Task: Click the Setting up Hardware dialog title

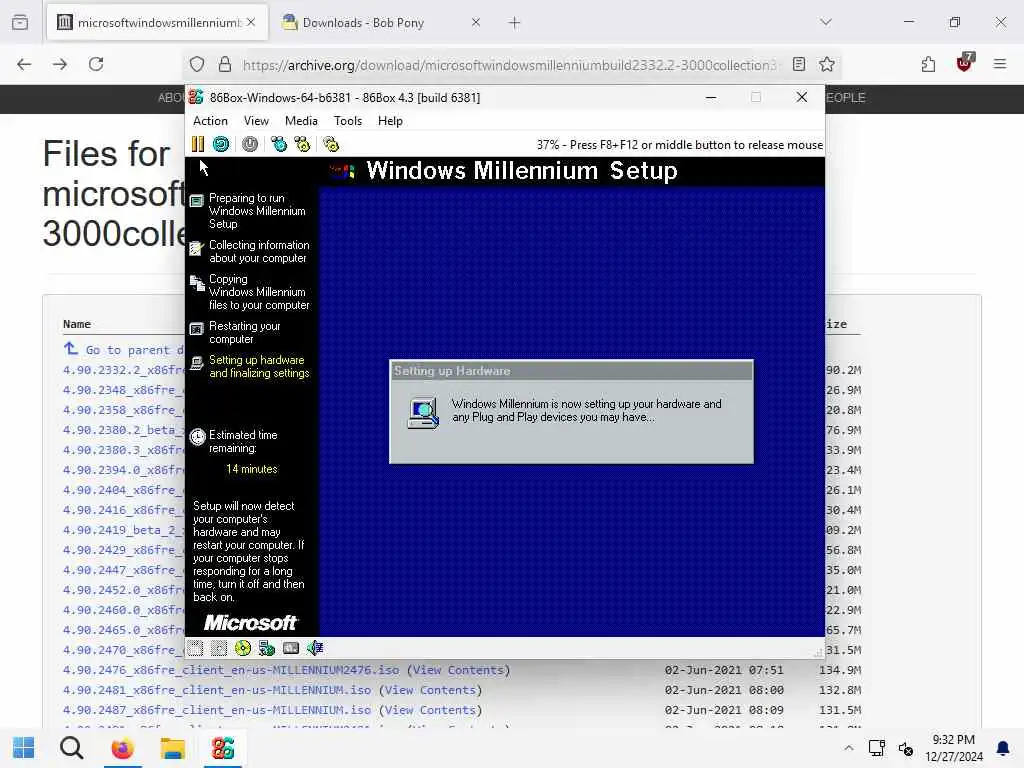Action: [x=452, y=371]
